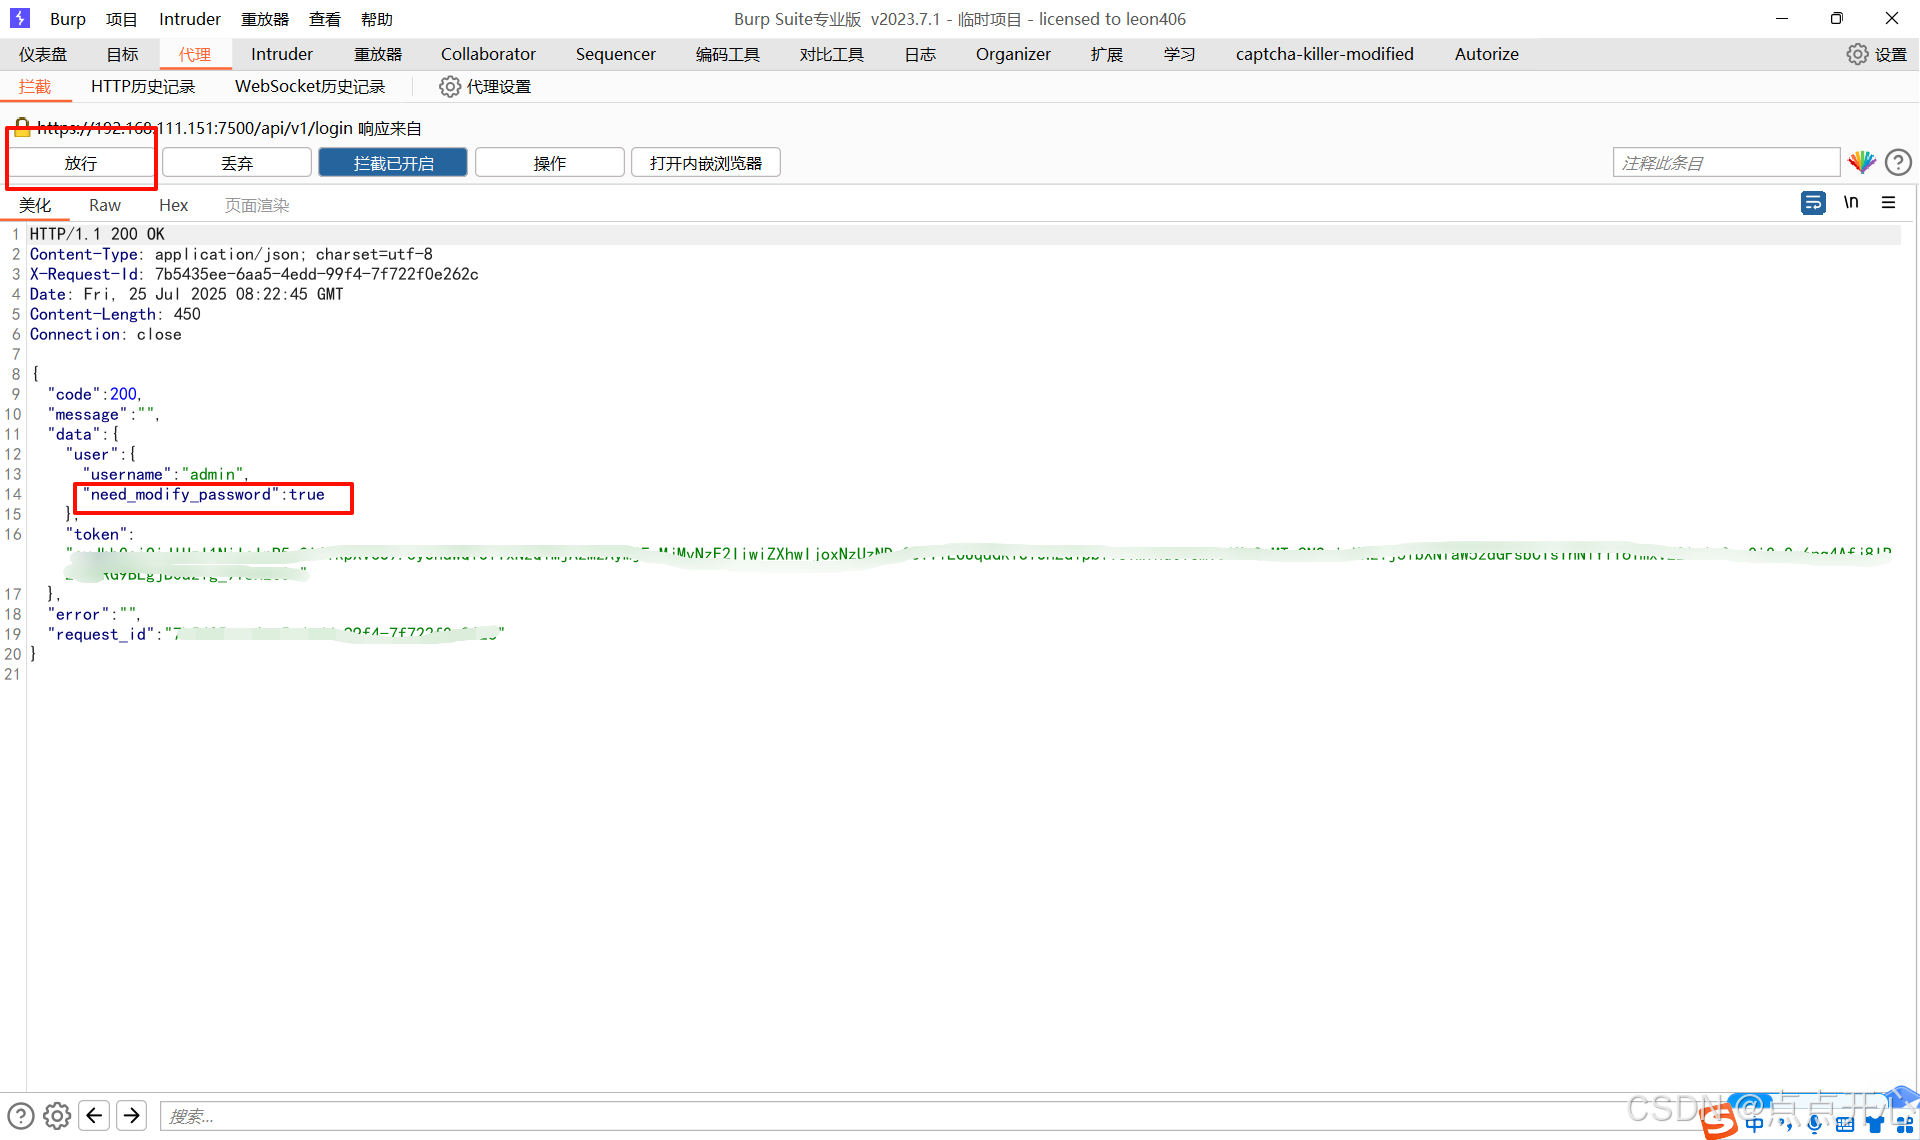Open the Decoder tab (编码工具)
The height and width of the screenshot is (1140, 1920).
[x=728, y=54]
